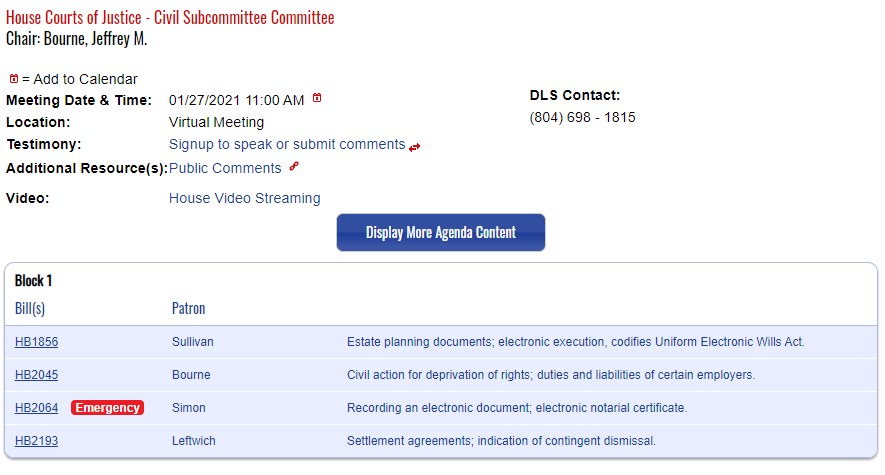Image resolution: width=885 pixels, height=475 pixels.
Task: Open bill HB1856
Action: [x=36, y=342]
